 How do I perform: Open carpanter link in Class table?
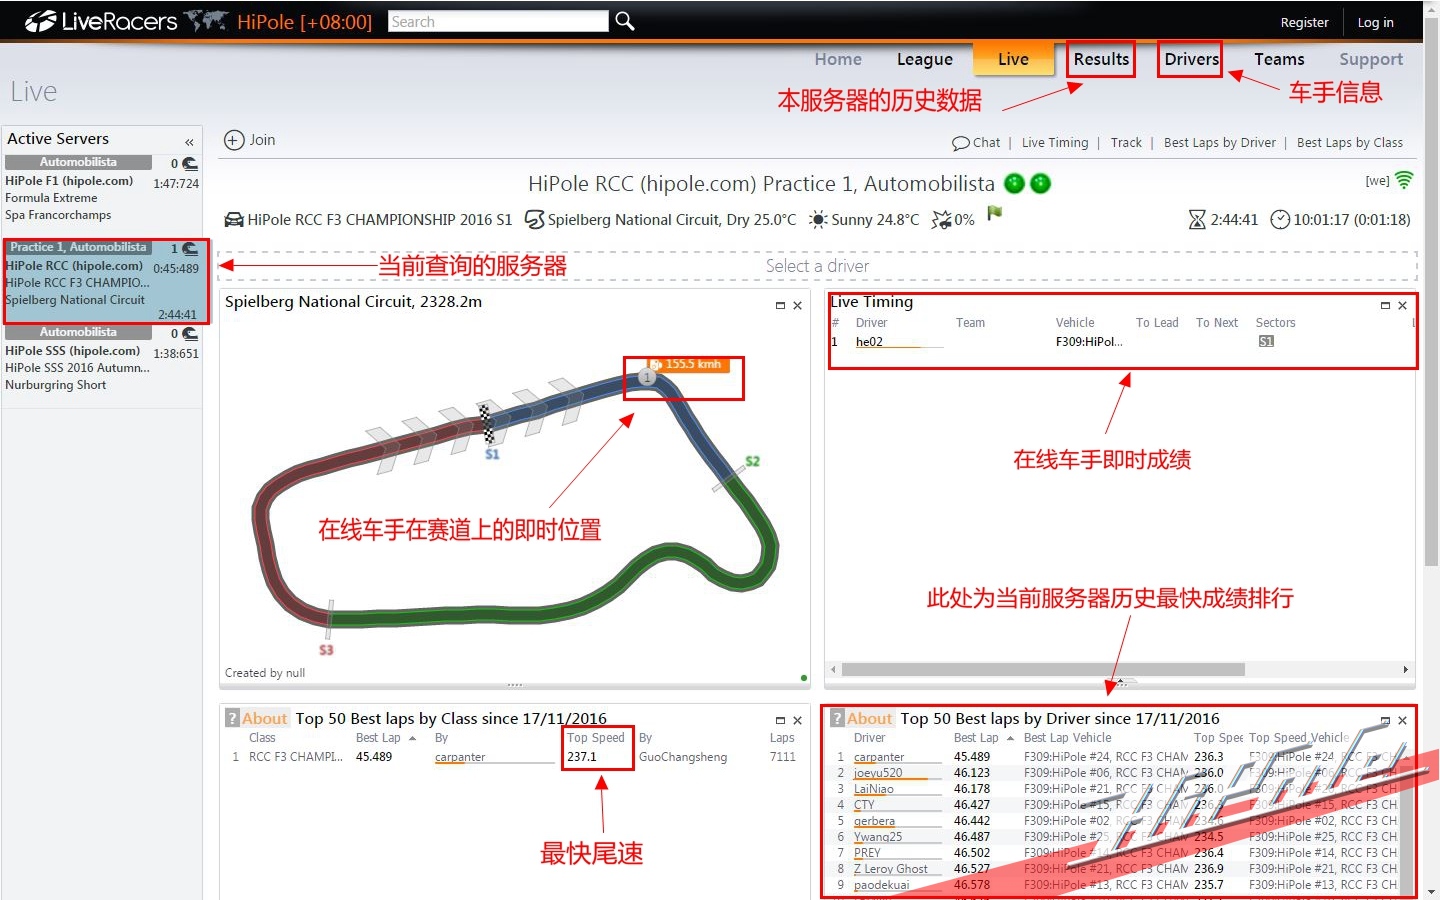click(460, 757)
